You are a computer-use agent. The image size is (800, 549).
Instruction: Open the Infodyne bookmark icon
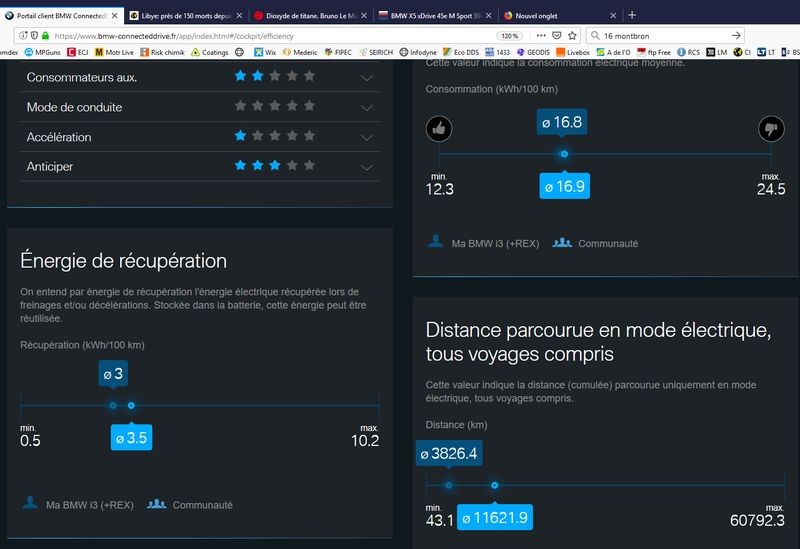[404, 52]
